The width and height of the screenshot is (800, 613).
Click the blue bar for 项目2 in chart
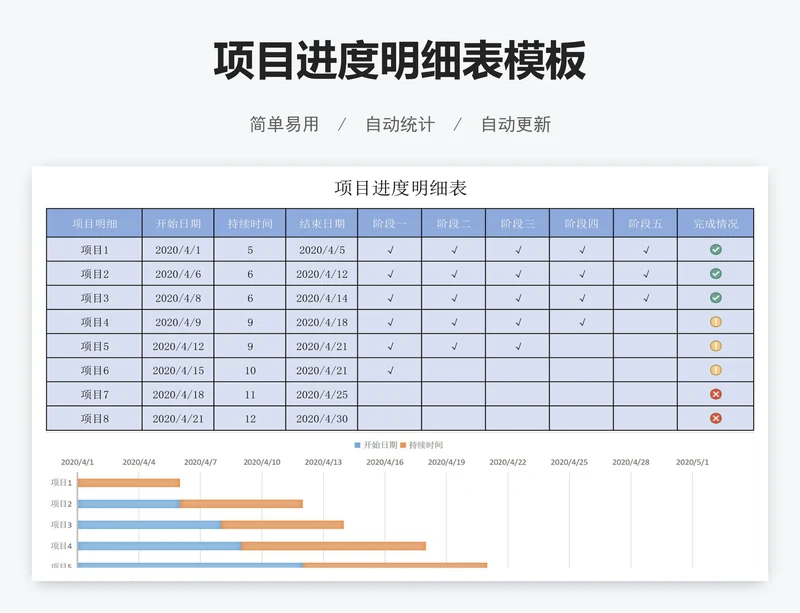129,504
